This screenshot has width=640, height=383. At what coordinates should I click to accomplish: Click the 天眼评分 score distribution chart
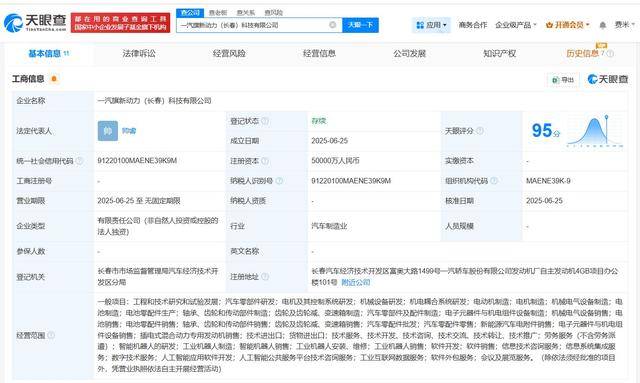click(x=595, y=131)
